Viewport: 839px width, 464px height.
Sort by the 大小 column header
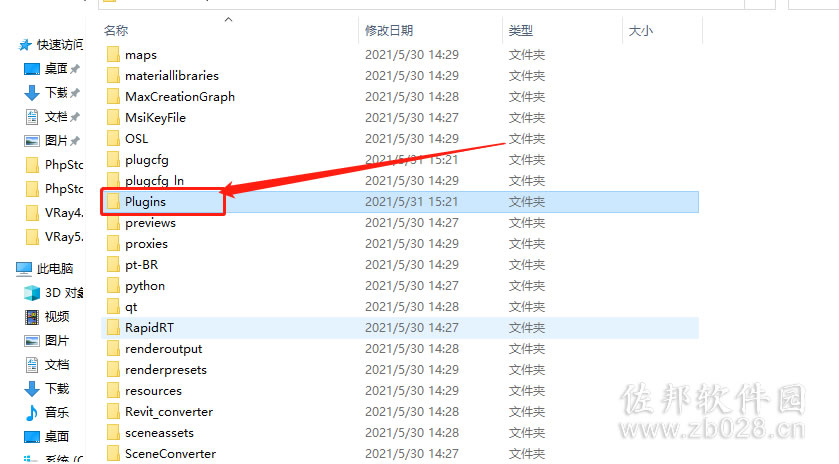click(x=640, y=31)
